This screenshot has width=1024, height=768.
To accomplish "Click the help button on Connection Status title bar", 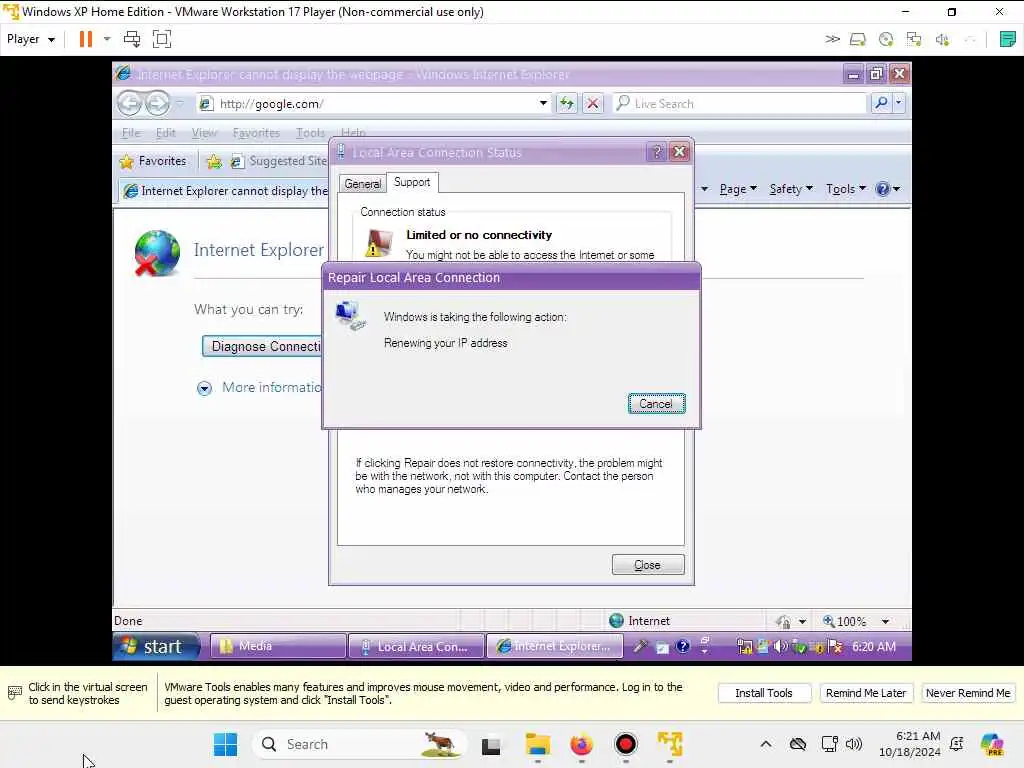I will click(657, 152).
